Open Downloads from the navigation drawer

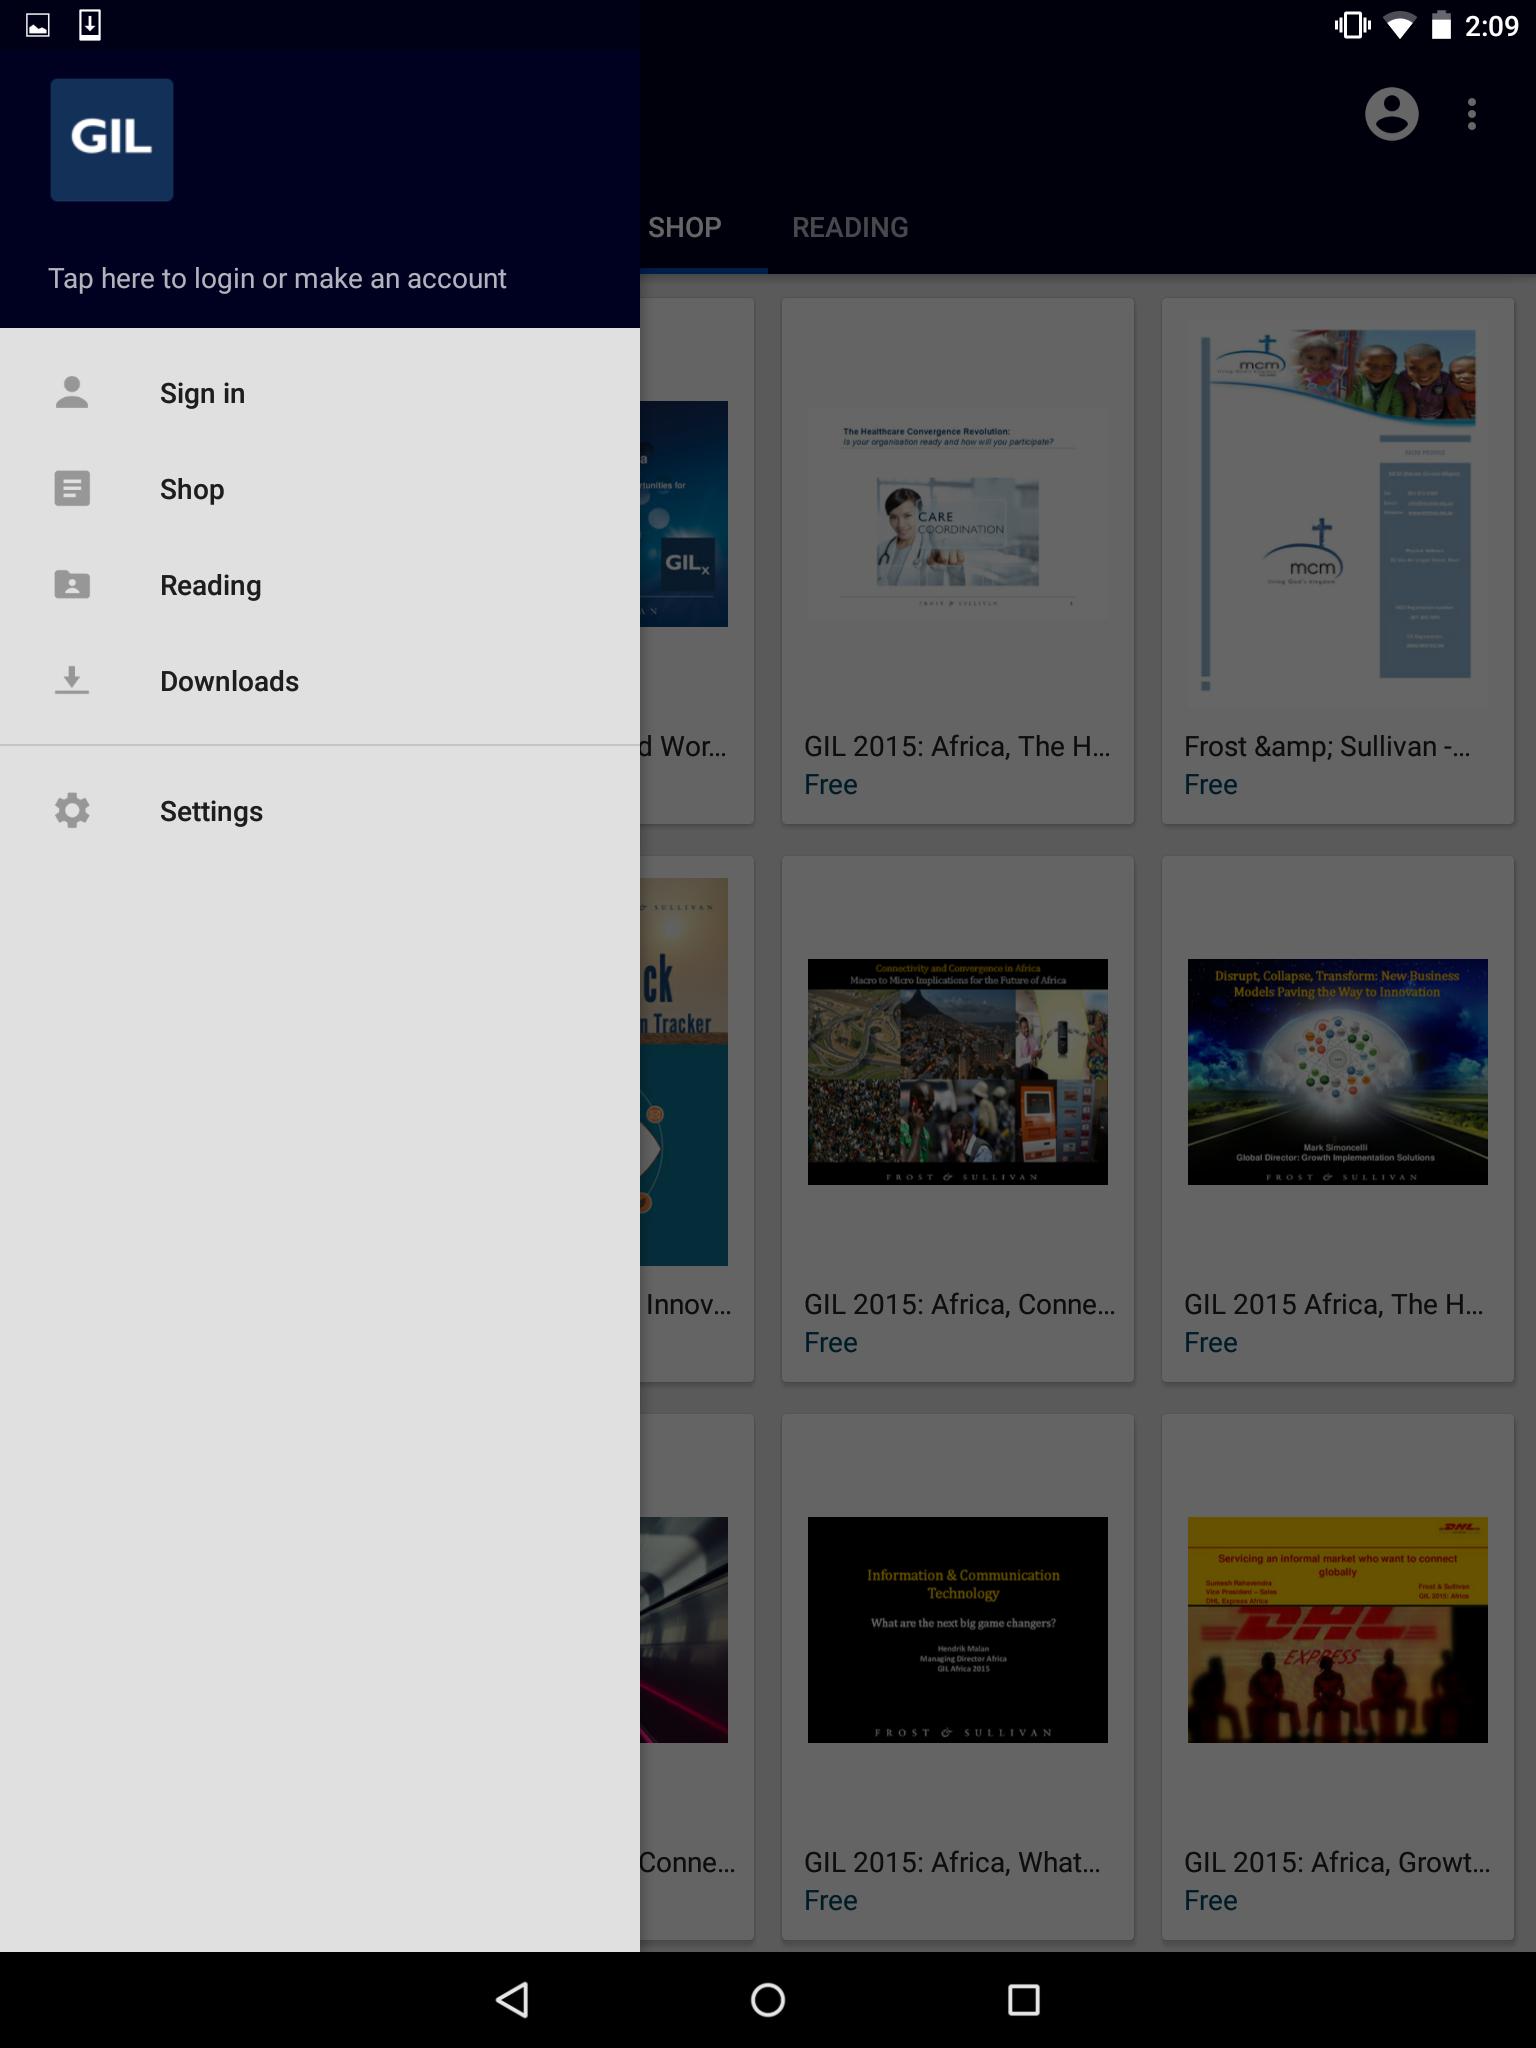(x=320, y=681)
